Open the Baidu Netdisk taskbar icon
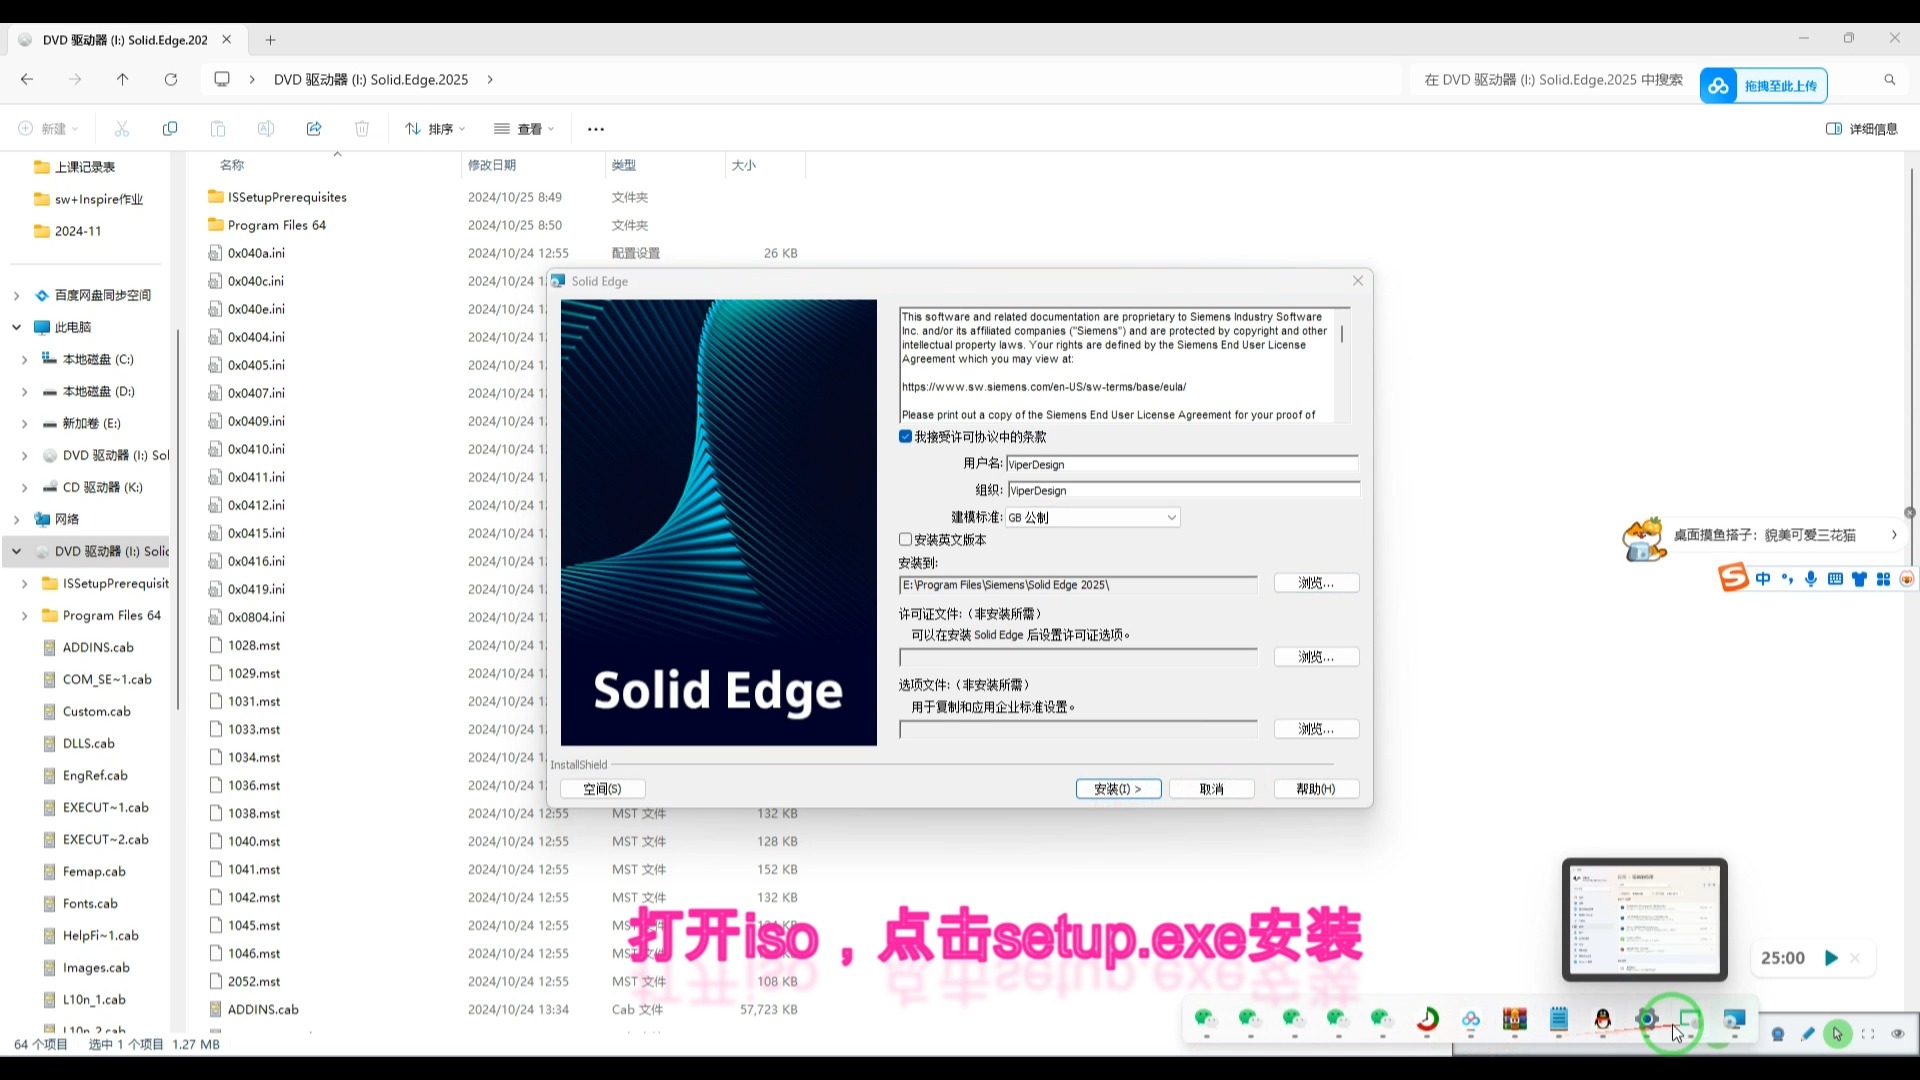Viewport: 1920px width, 1080px height. [1471, 1019]
